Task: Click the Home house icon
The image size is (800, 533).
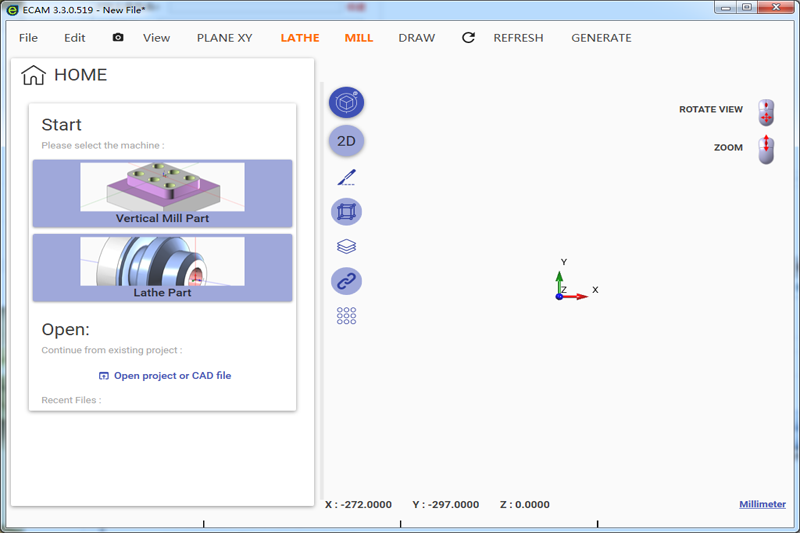Action: [x=34, y=75]
